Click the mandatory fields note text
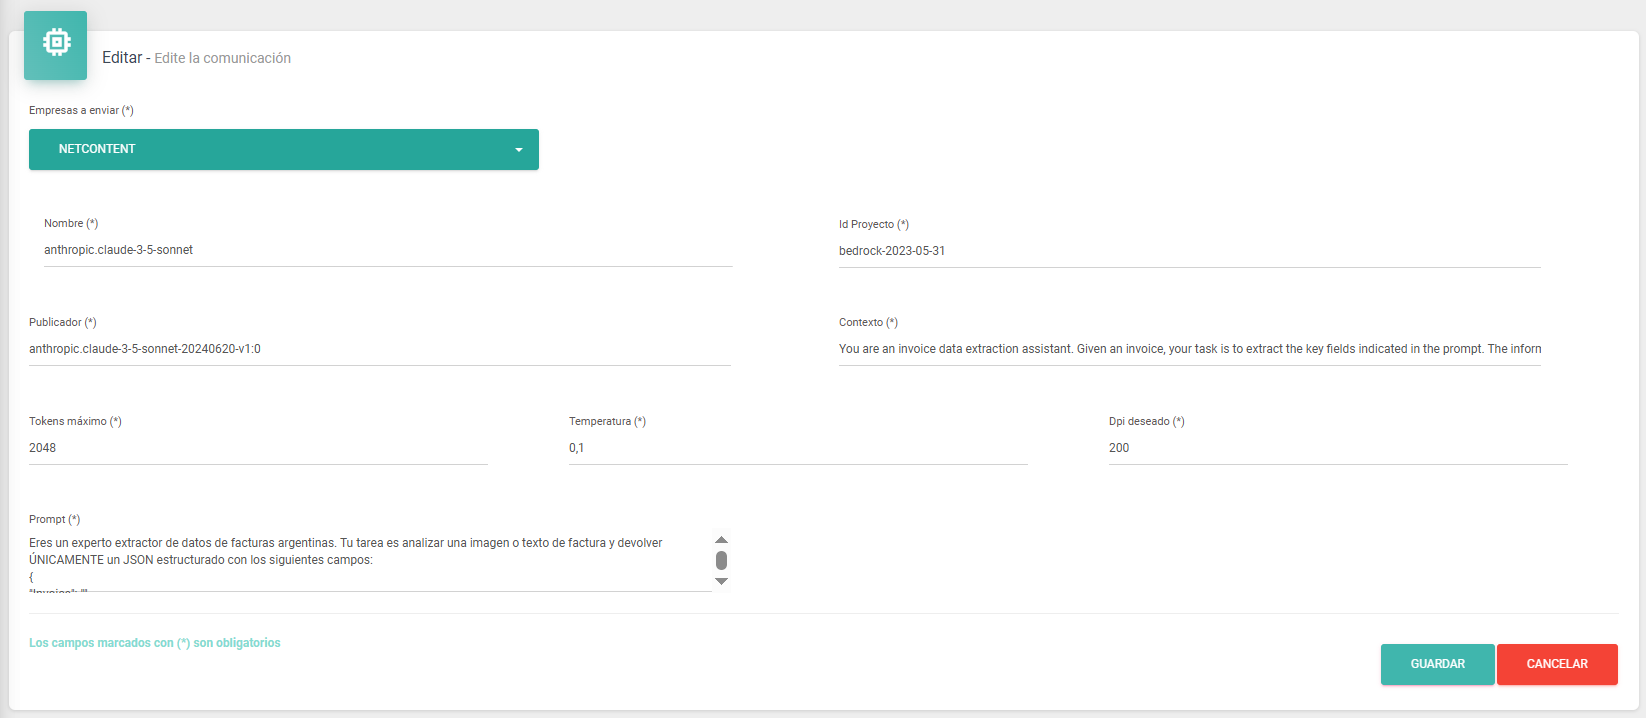Viewport: 1646px width, 718px height. pyautogui.click(x=155, y=643)
